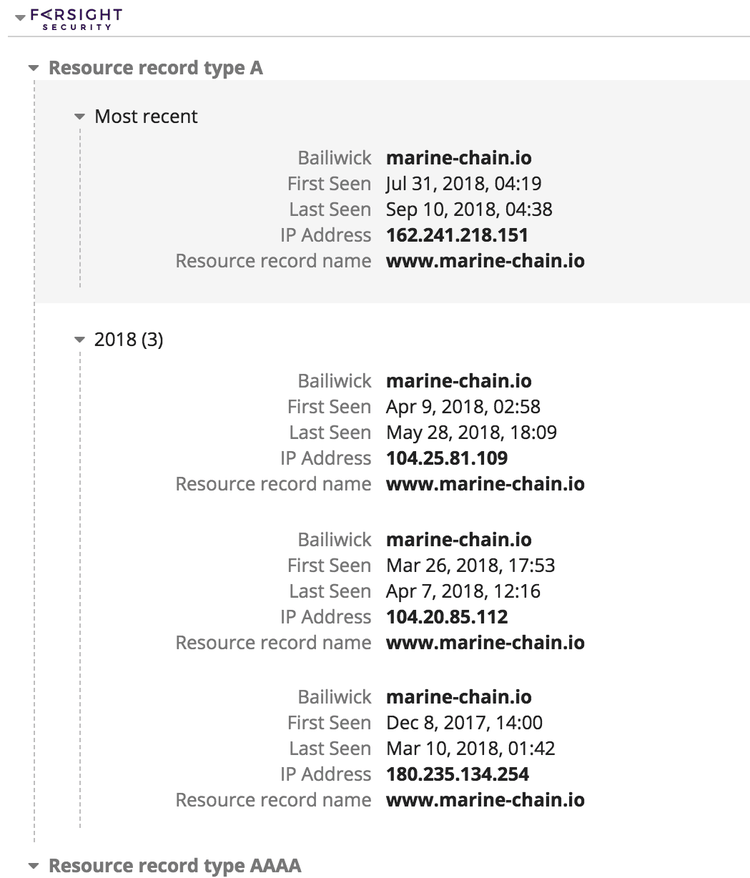The width and height of the screenshot is (750, 878).
Task: Click the Most recent bailiwick marine-chain.io
Action: tap(458, 158)
